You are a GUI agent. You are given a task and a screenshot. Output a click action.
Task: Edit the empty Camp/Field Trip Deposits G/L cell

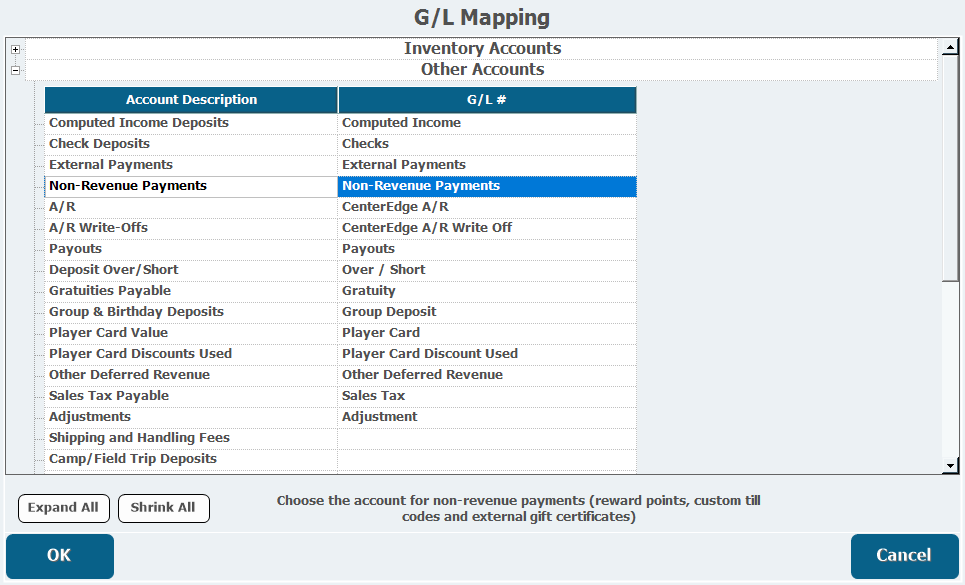click(487, 459)
